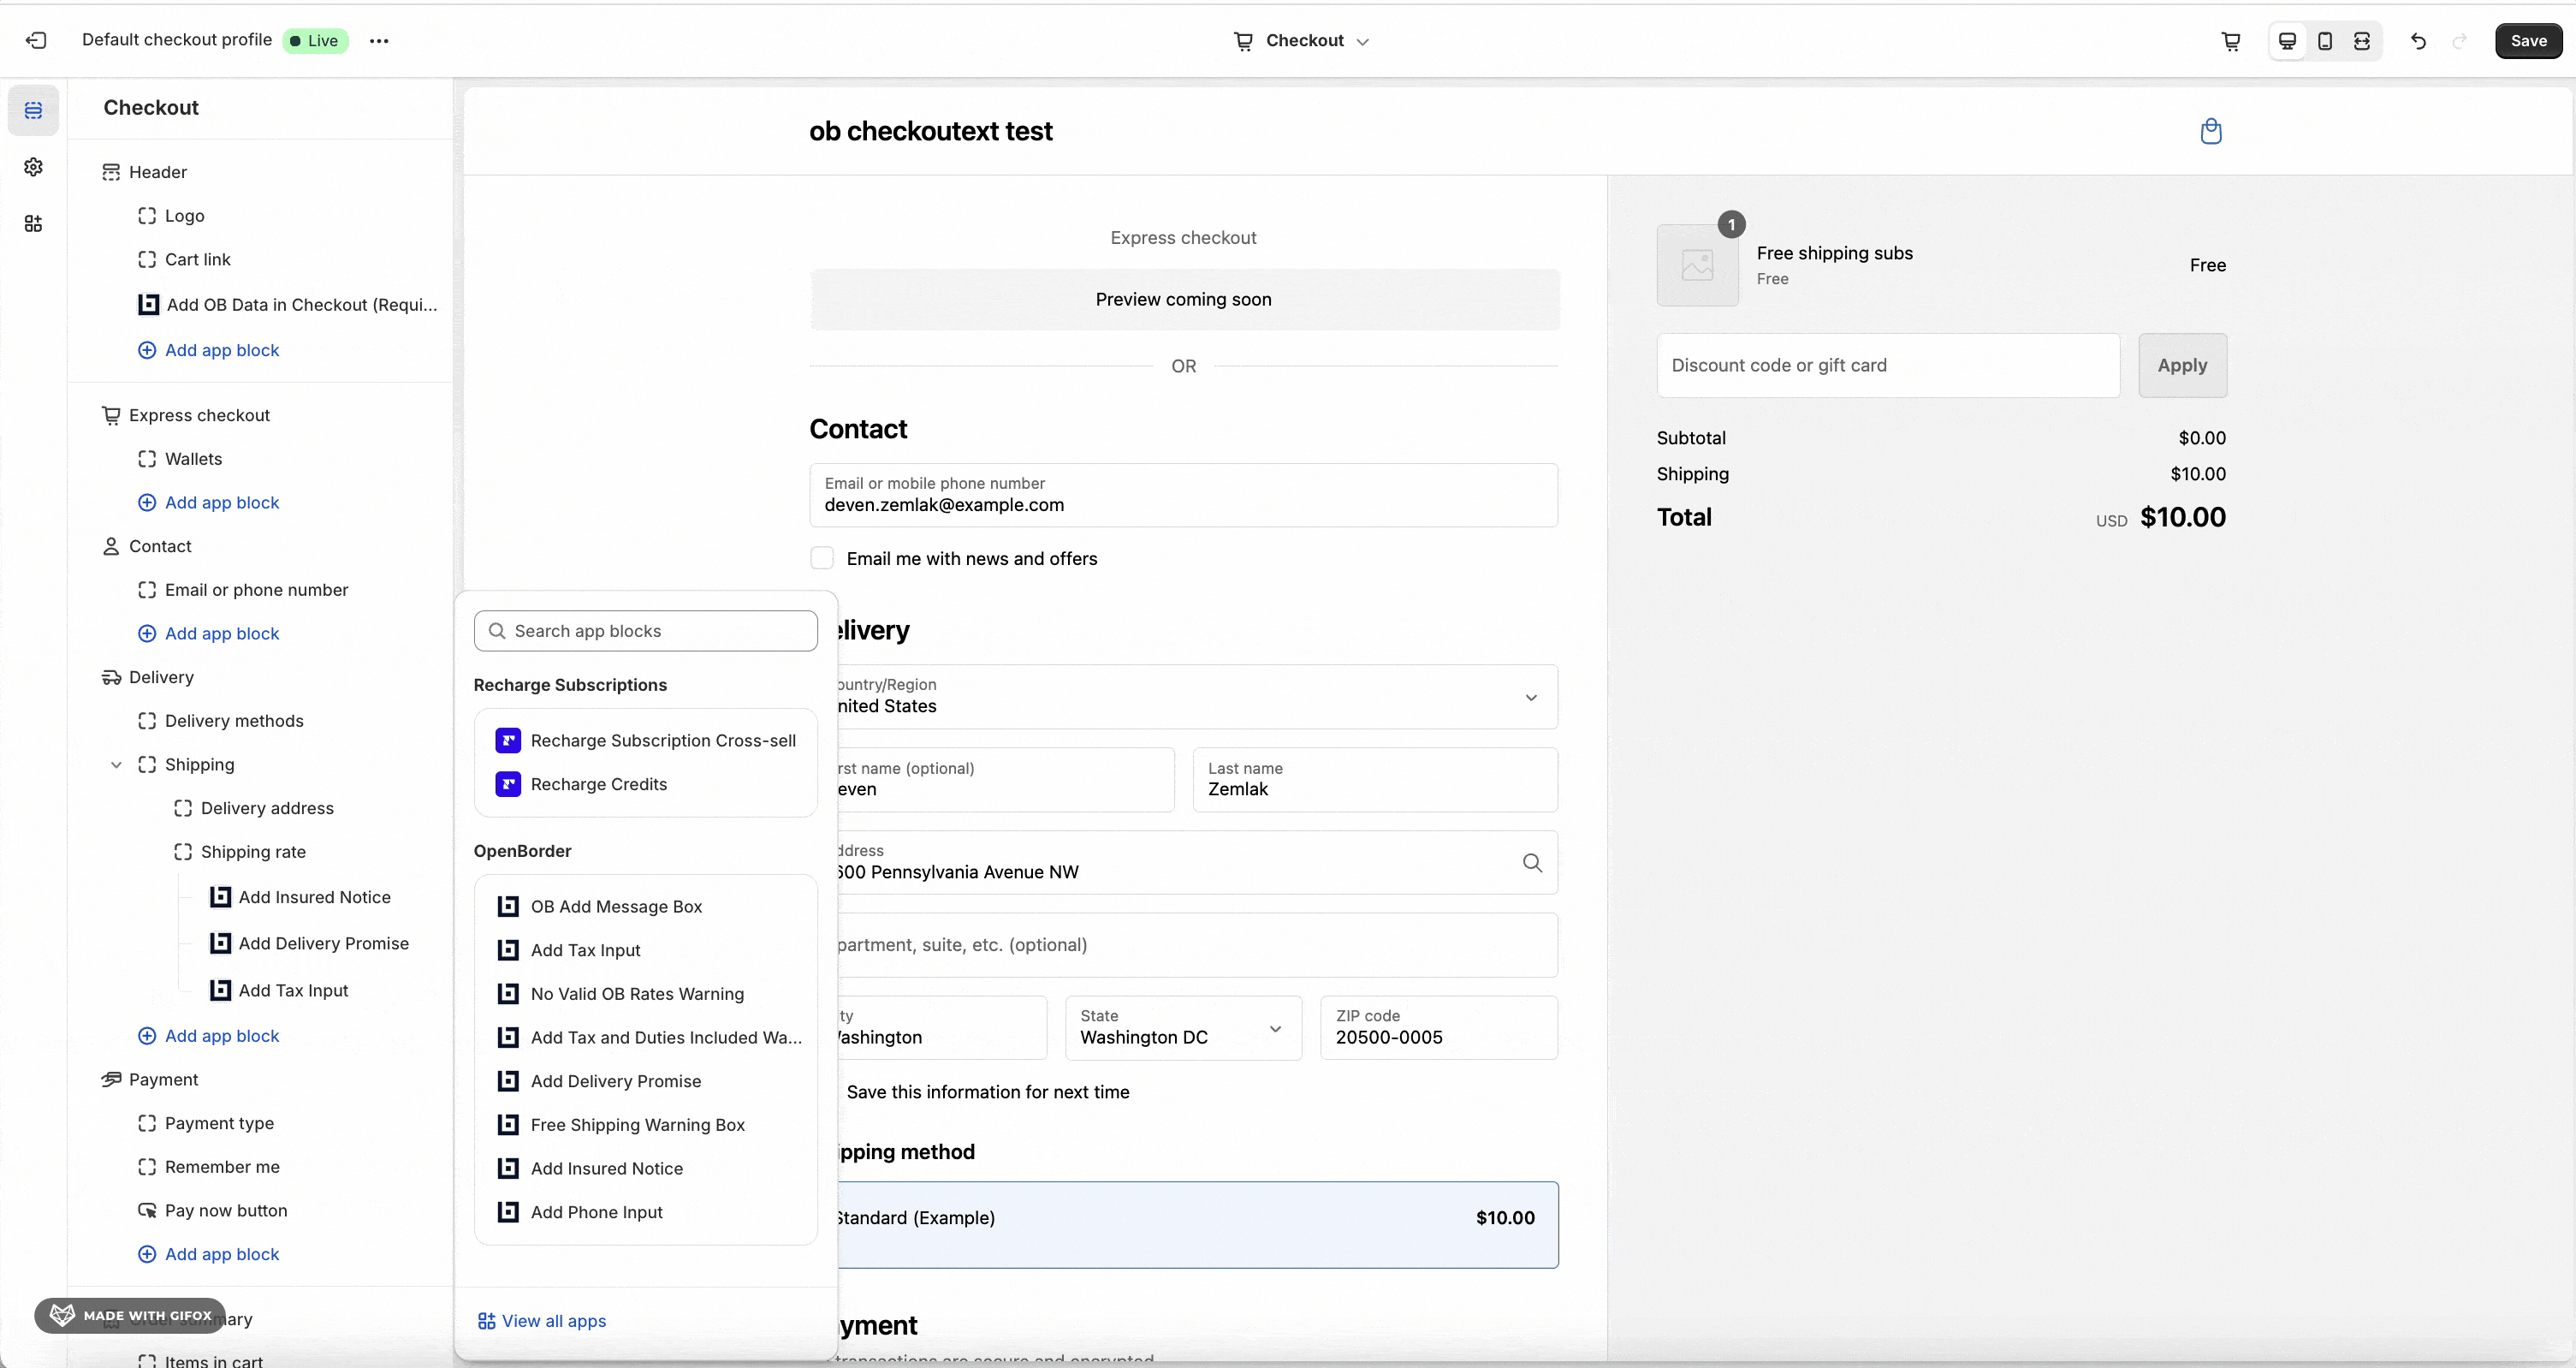Viewport: 2576px width, 1368px height.
Task: Open the three-dots more actions menu
Action: [379, 41]
